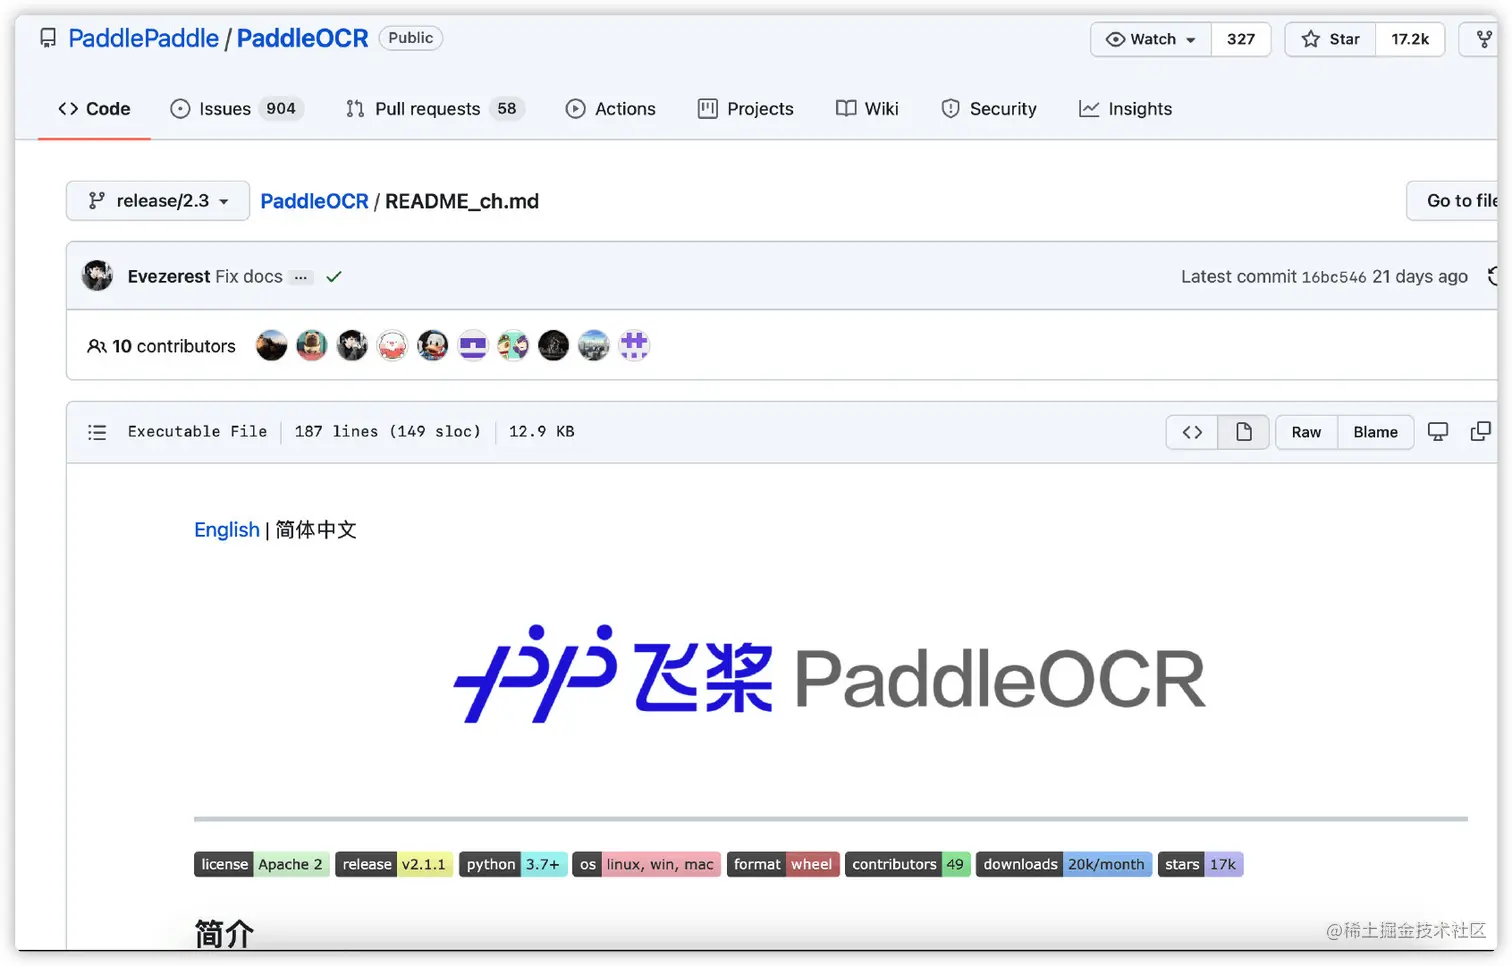The image size is (1512, 966).
Task: Click the Watch button
Action: click(1150, 39)
